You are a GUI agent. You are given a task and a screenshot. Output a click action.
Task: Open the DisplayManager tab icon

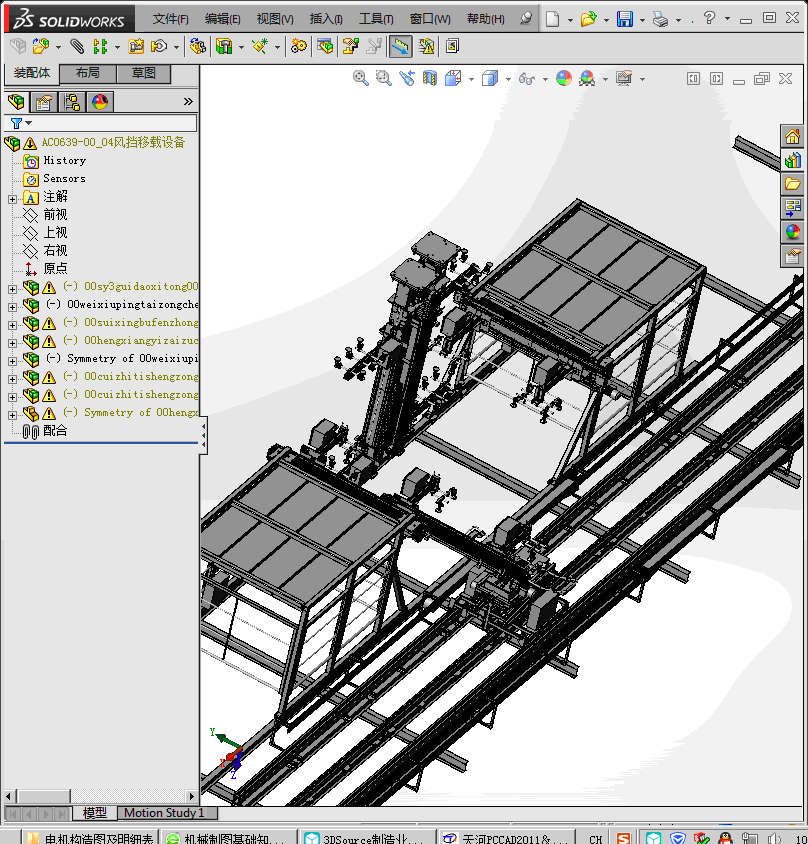click(x=99, y=102)
